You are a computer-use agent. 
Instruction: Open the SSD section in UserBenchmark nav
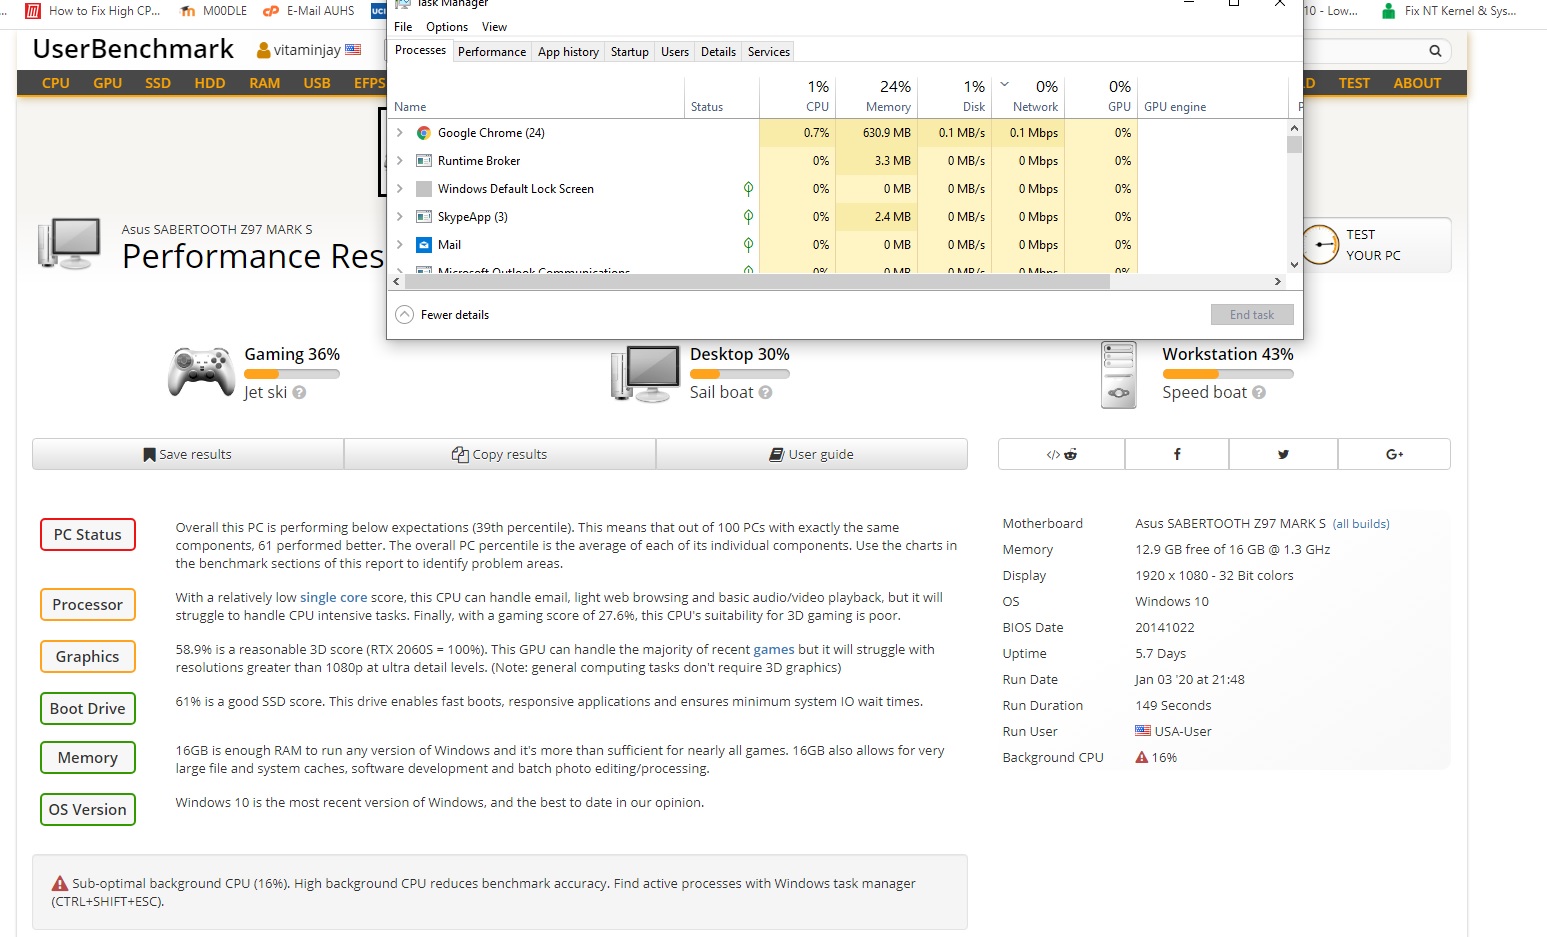(158, 83)
